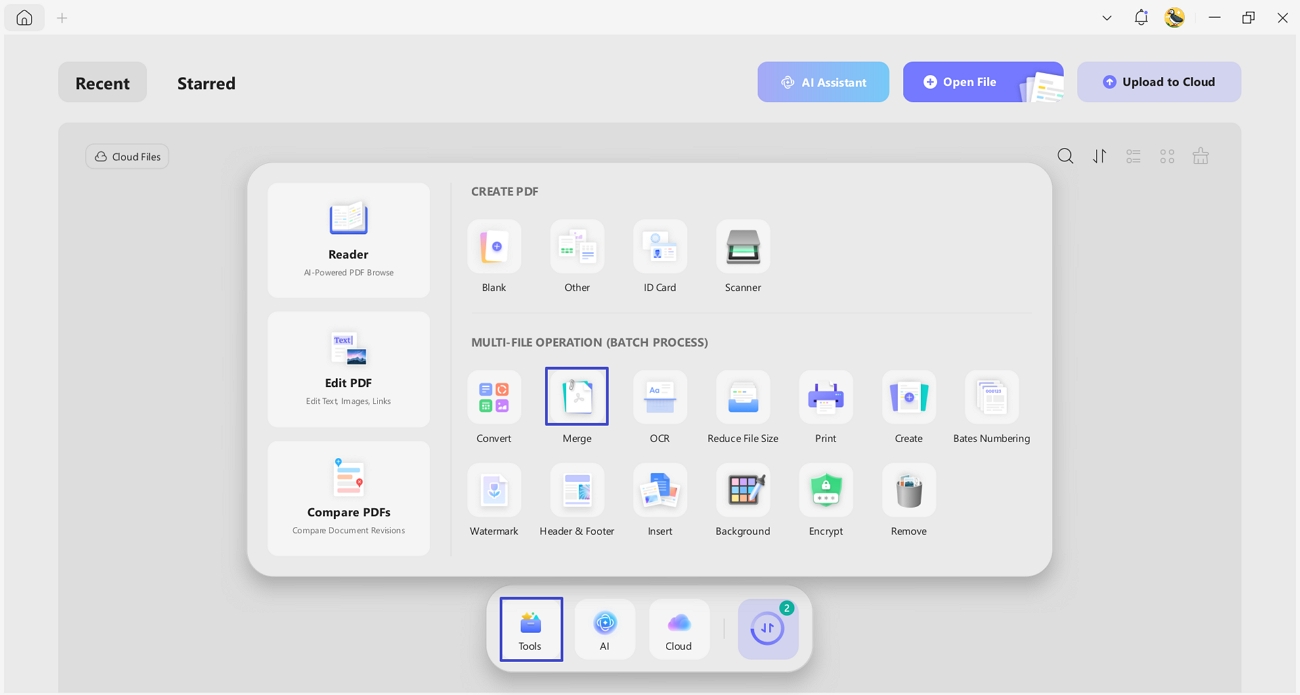The height and width of the screenshot is (695, 1300).
Task: Open notifications bell
Action: coord(1141,18)
